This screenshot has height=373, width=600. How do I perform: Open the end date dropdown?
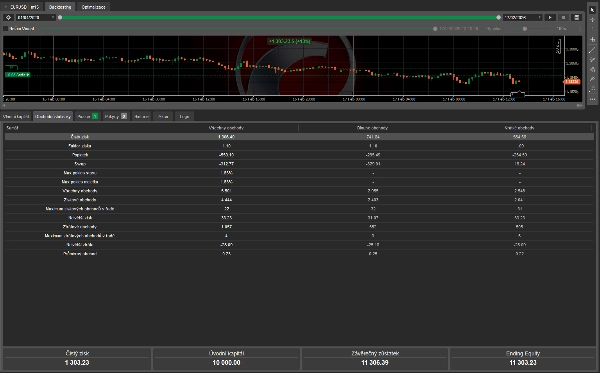[x=522, y=18]
